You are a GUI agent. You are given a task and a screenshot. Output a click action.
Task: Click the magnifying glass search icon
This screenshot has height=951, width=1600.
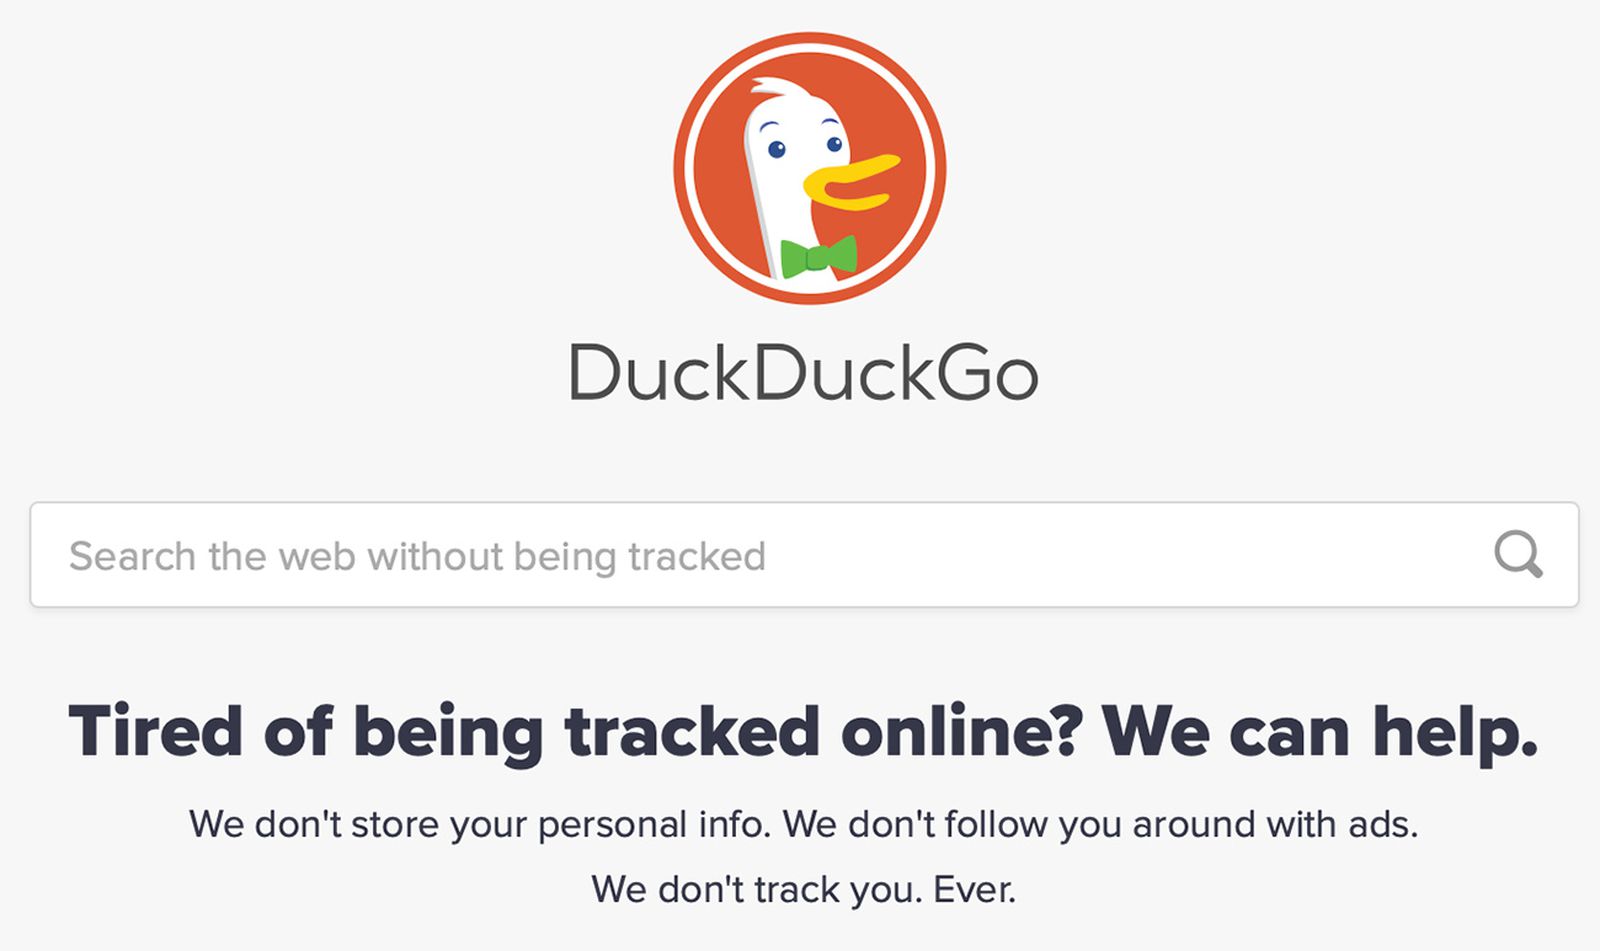click(x=1518, y=554)
